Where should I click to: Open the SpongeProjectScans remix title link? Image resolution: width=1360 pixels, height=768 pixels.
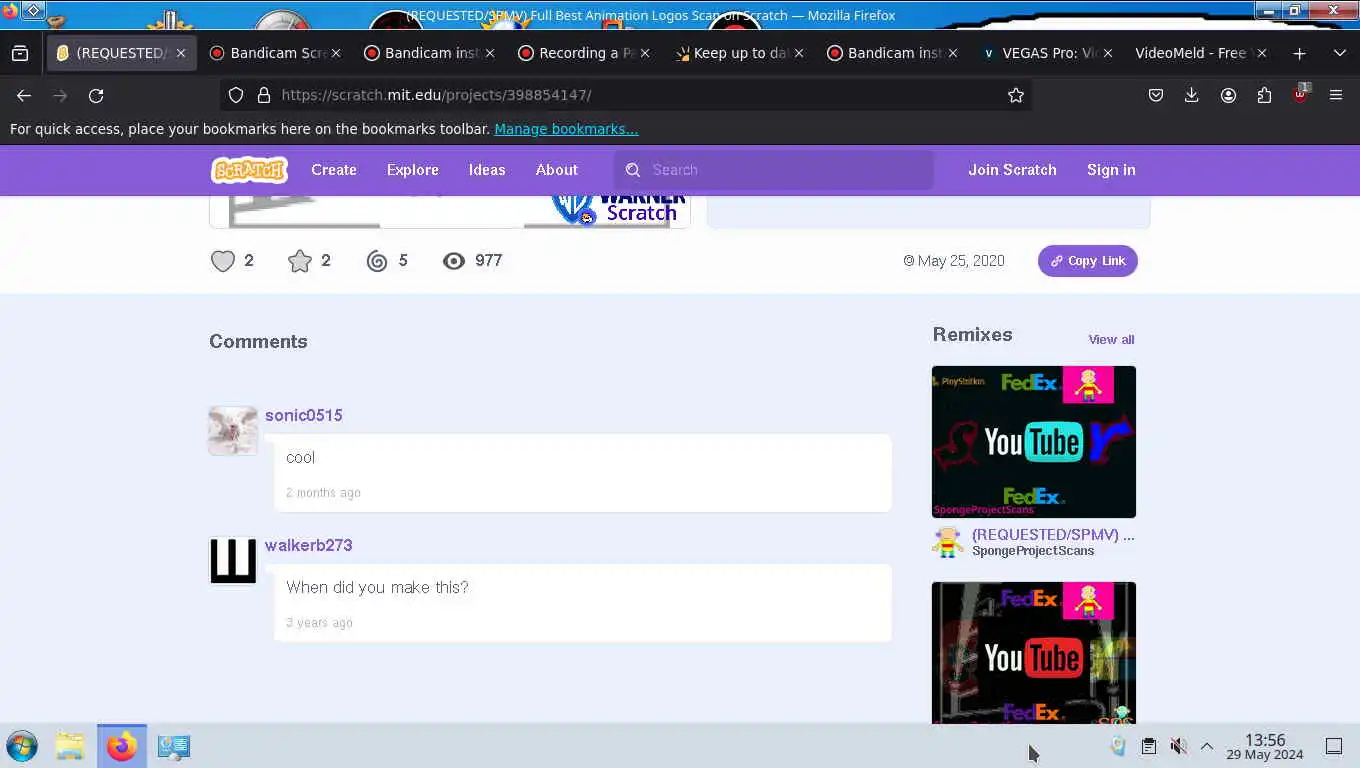[x=1053, y=535]
